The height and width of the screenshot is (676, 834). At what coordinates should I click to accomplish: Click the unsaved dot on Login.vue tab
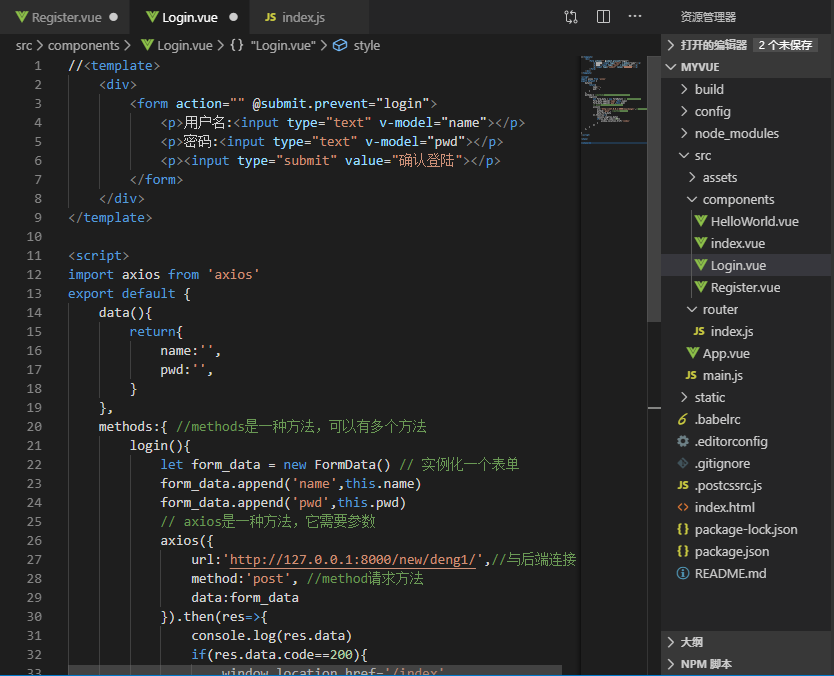232,18
